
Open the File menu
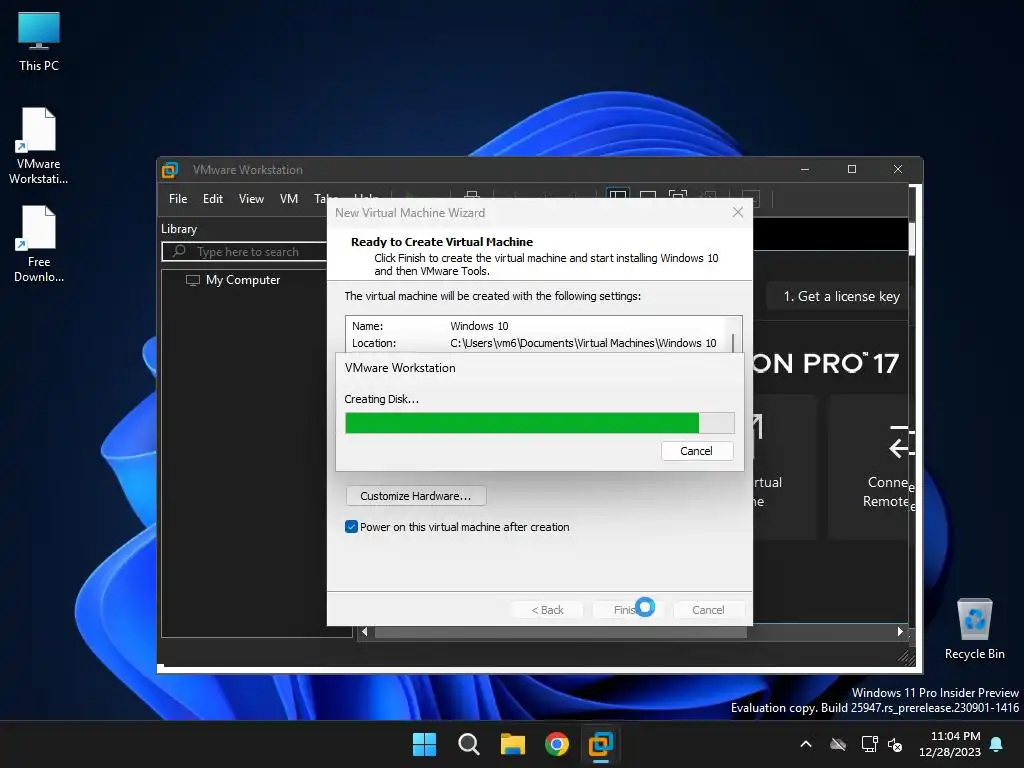pos(178,199)
